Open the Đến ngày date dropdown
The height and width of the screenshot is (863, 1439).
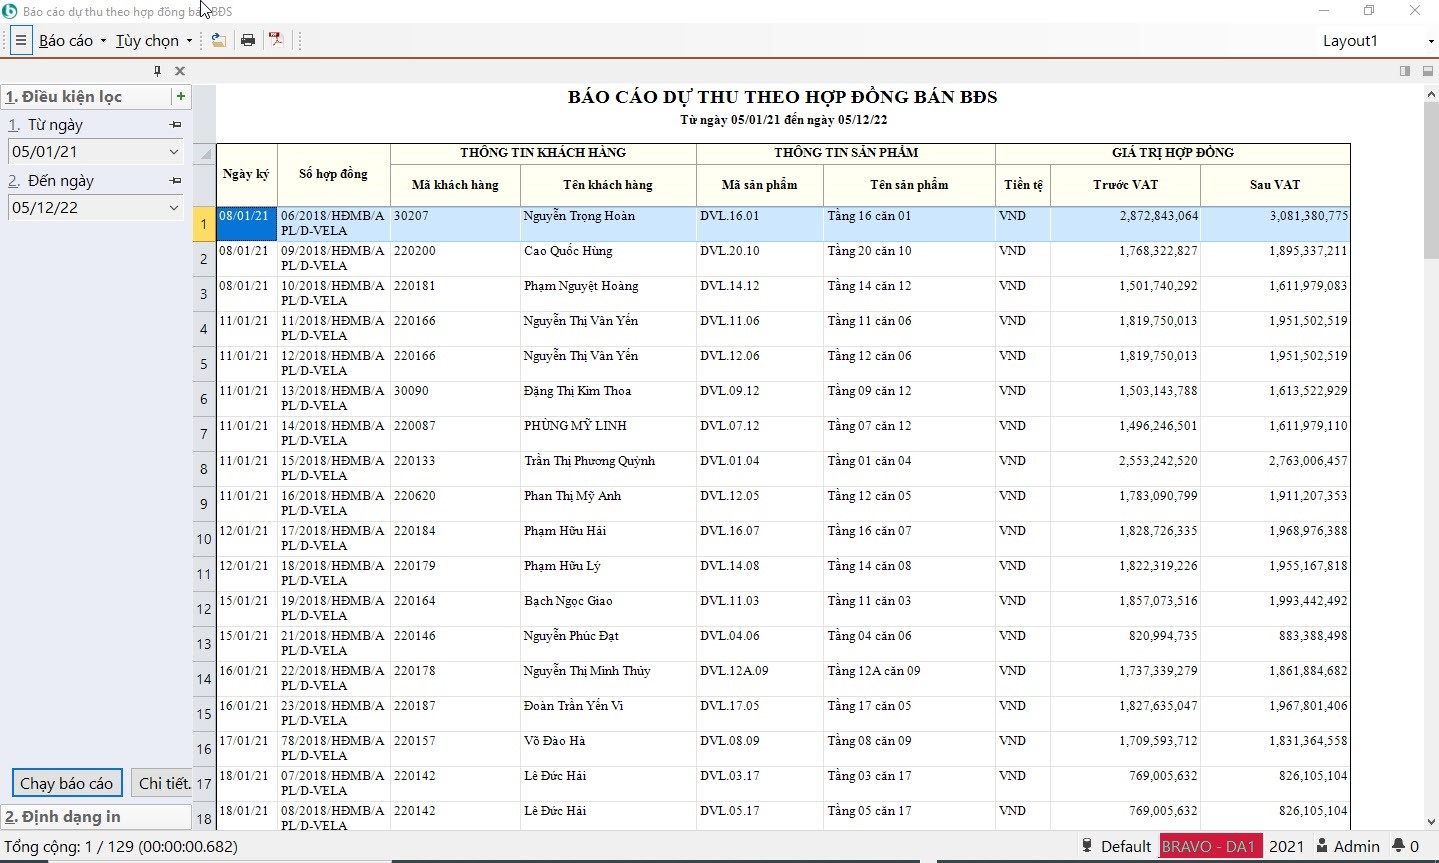[x=174, y=208]
